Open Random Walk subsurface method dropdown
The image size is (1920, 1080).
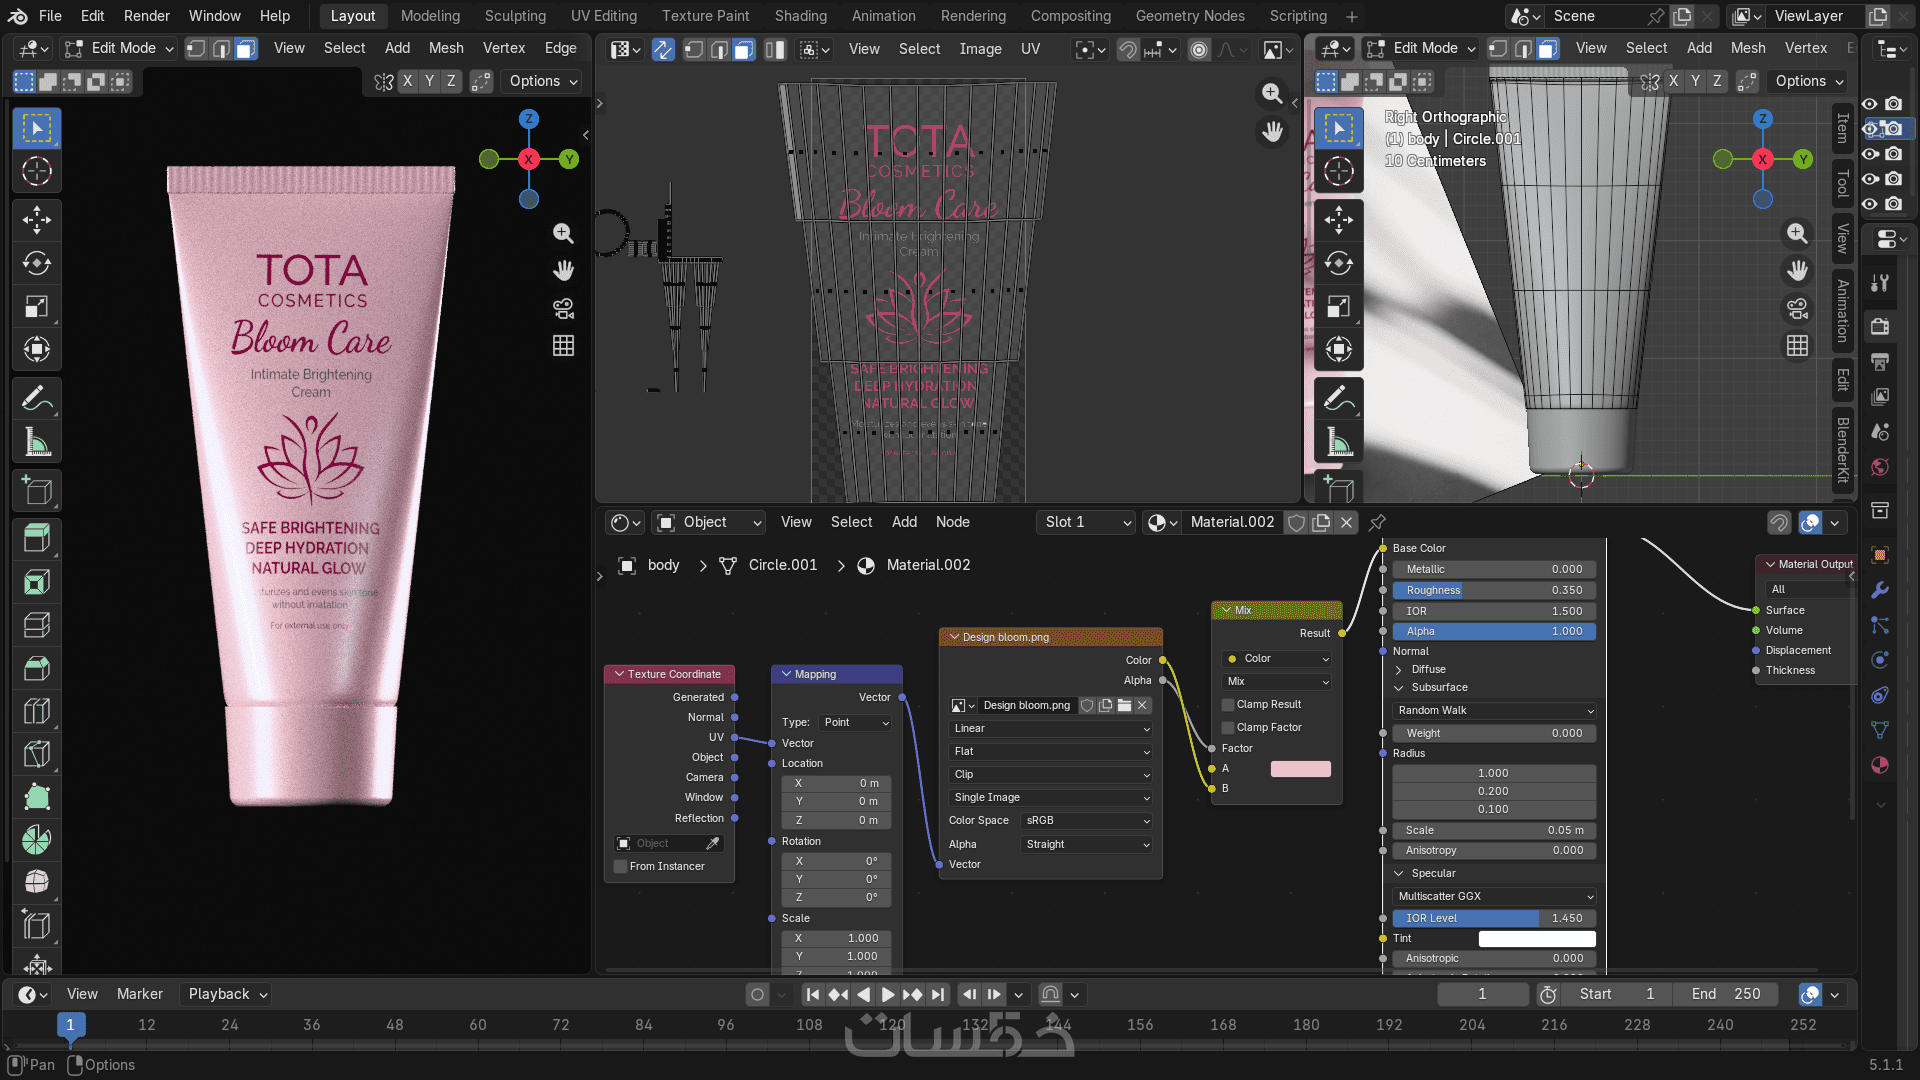click(1495, 711)
